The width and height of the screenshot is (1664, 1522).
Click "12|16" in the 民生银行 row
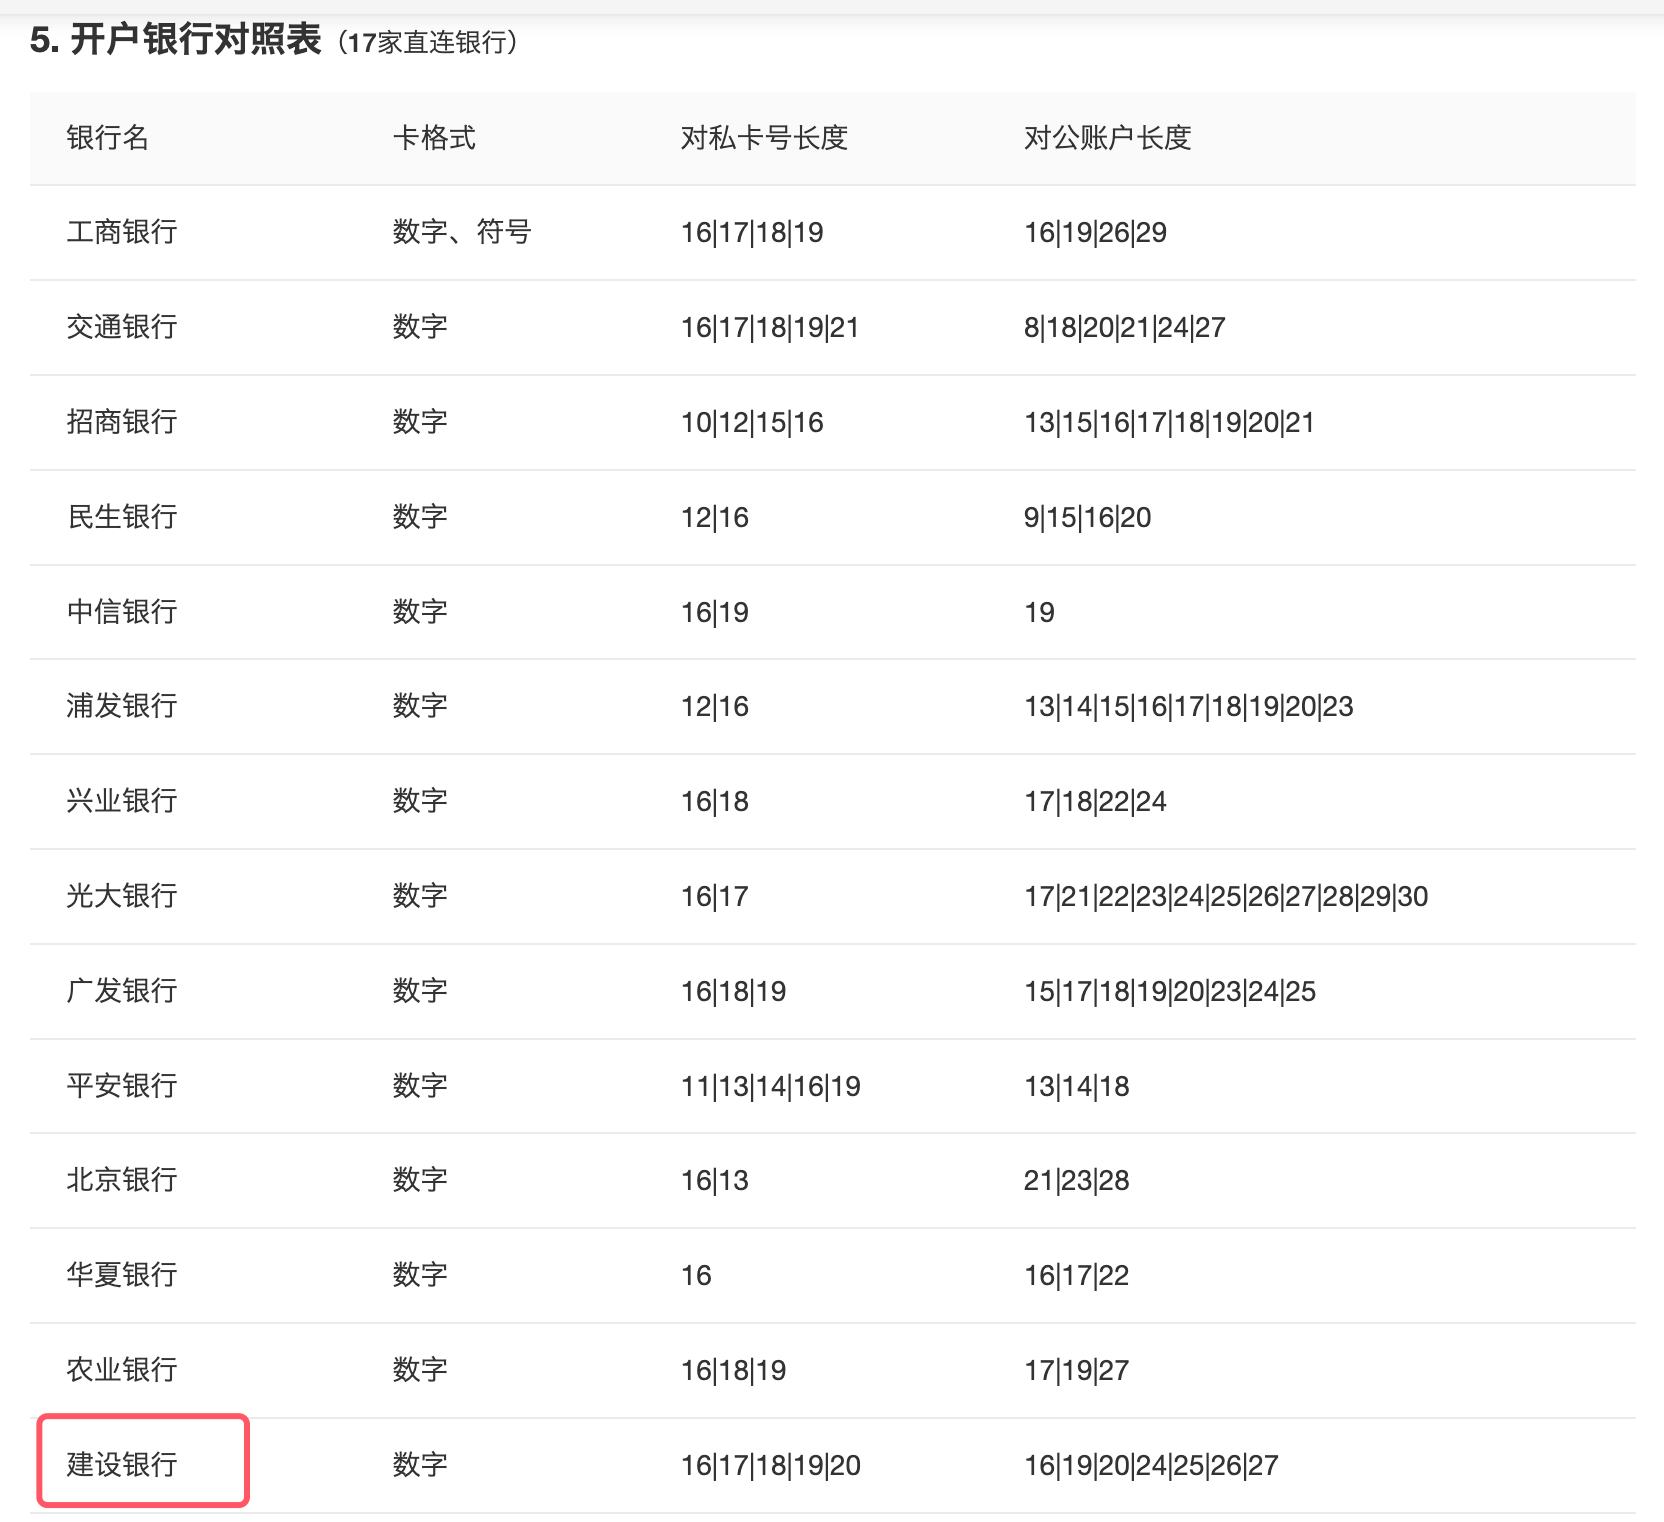[x=715, y=518]
